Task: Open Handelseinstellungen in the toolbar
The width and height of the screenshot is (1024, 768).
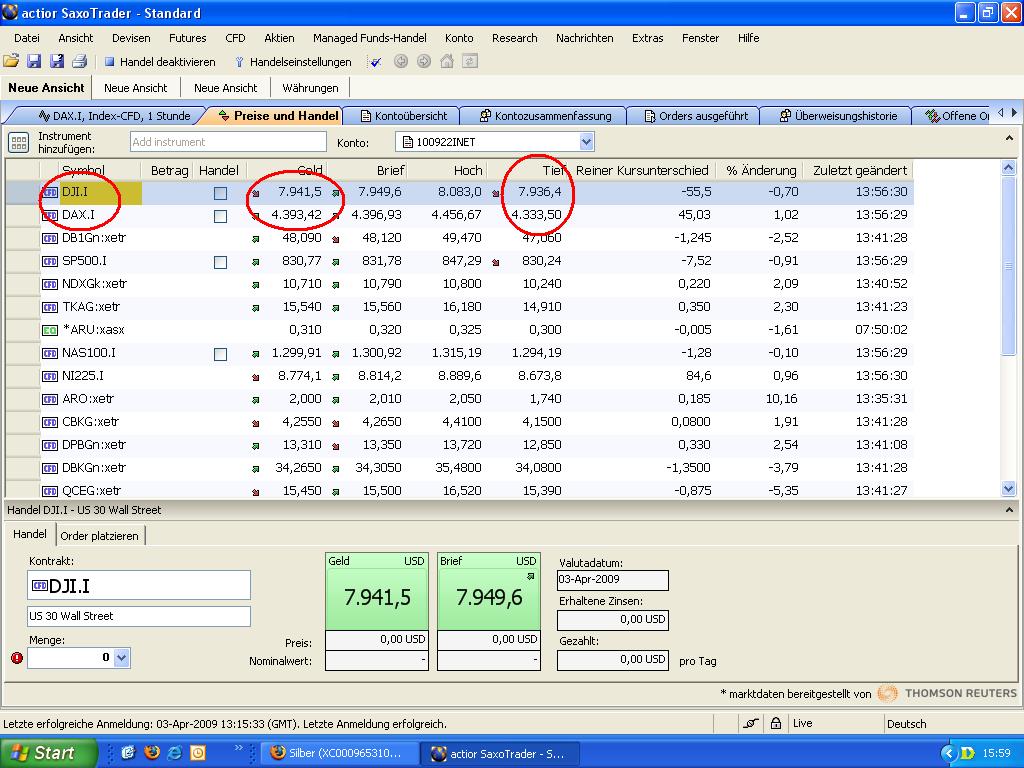Action: [293, 62]
